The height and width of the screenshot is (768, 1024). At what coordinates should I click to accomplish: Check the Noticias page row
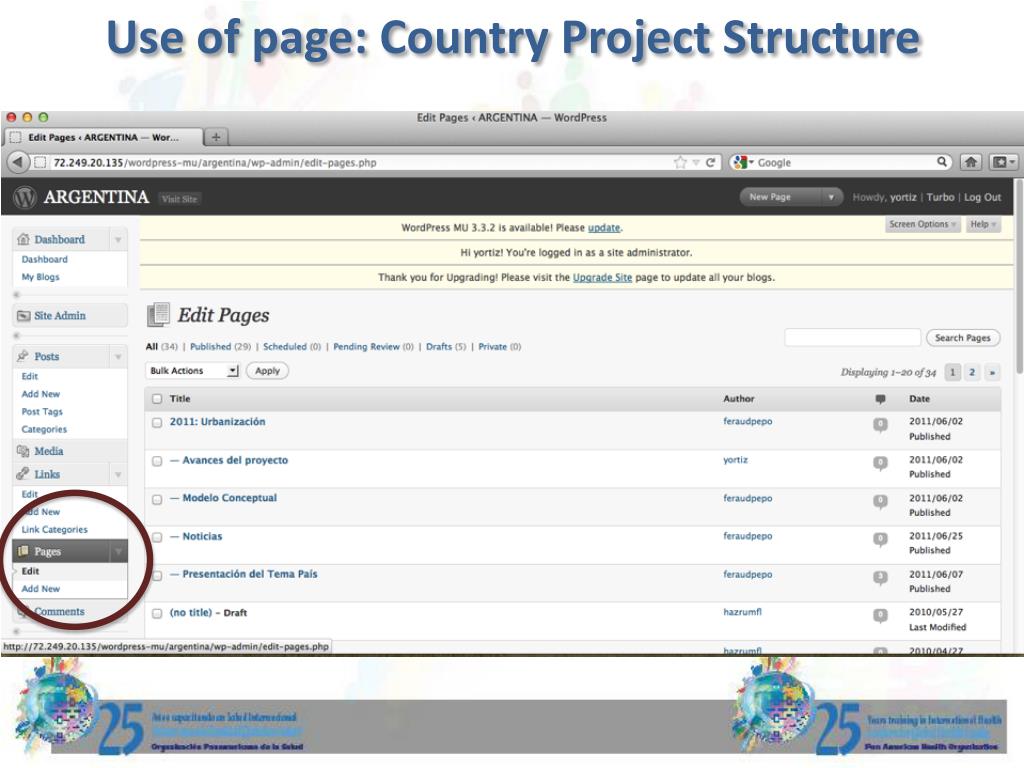point(157,537)
